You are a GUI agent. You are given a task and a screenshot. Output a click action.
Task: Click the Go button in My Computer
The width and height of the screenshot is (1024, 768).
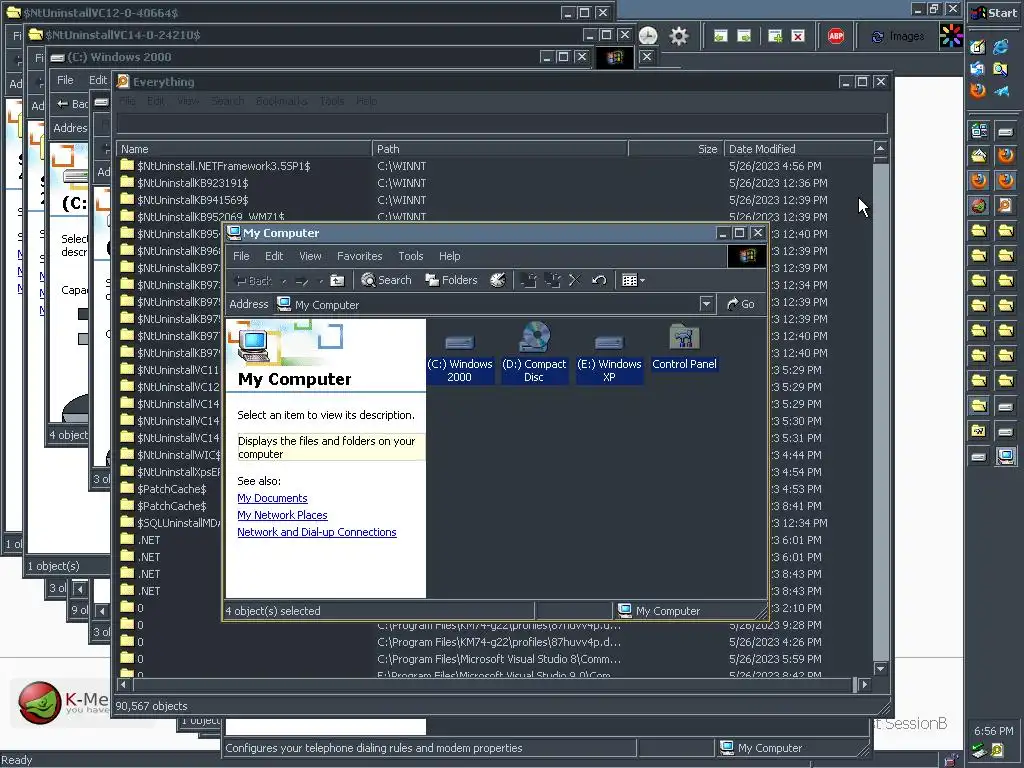(x=741, y=304)
